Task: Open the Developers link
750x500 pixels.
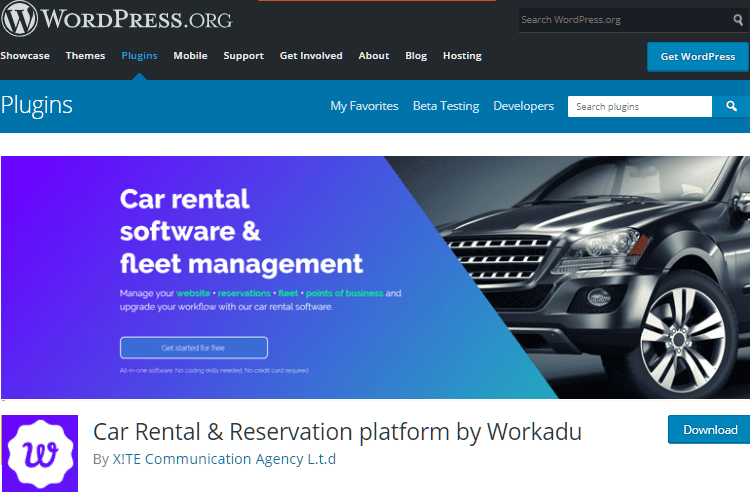Action: 523,106
